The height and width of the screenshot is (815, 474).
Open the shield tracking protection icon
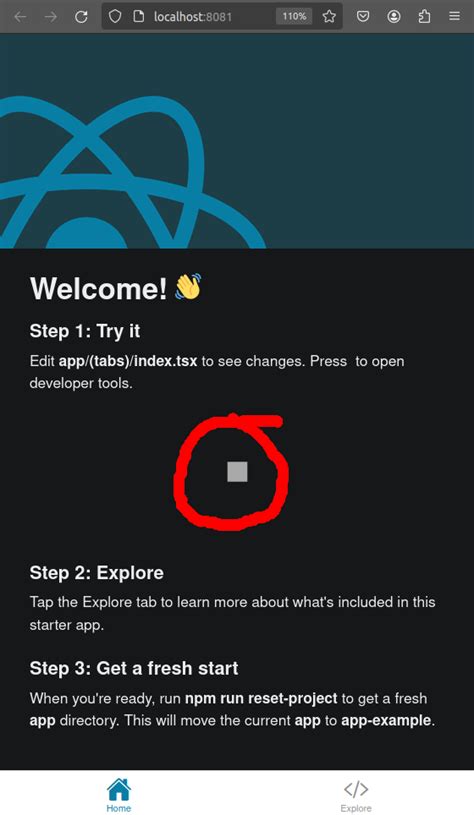click(x=115, y=17)
